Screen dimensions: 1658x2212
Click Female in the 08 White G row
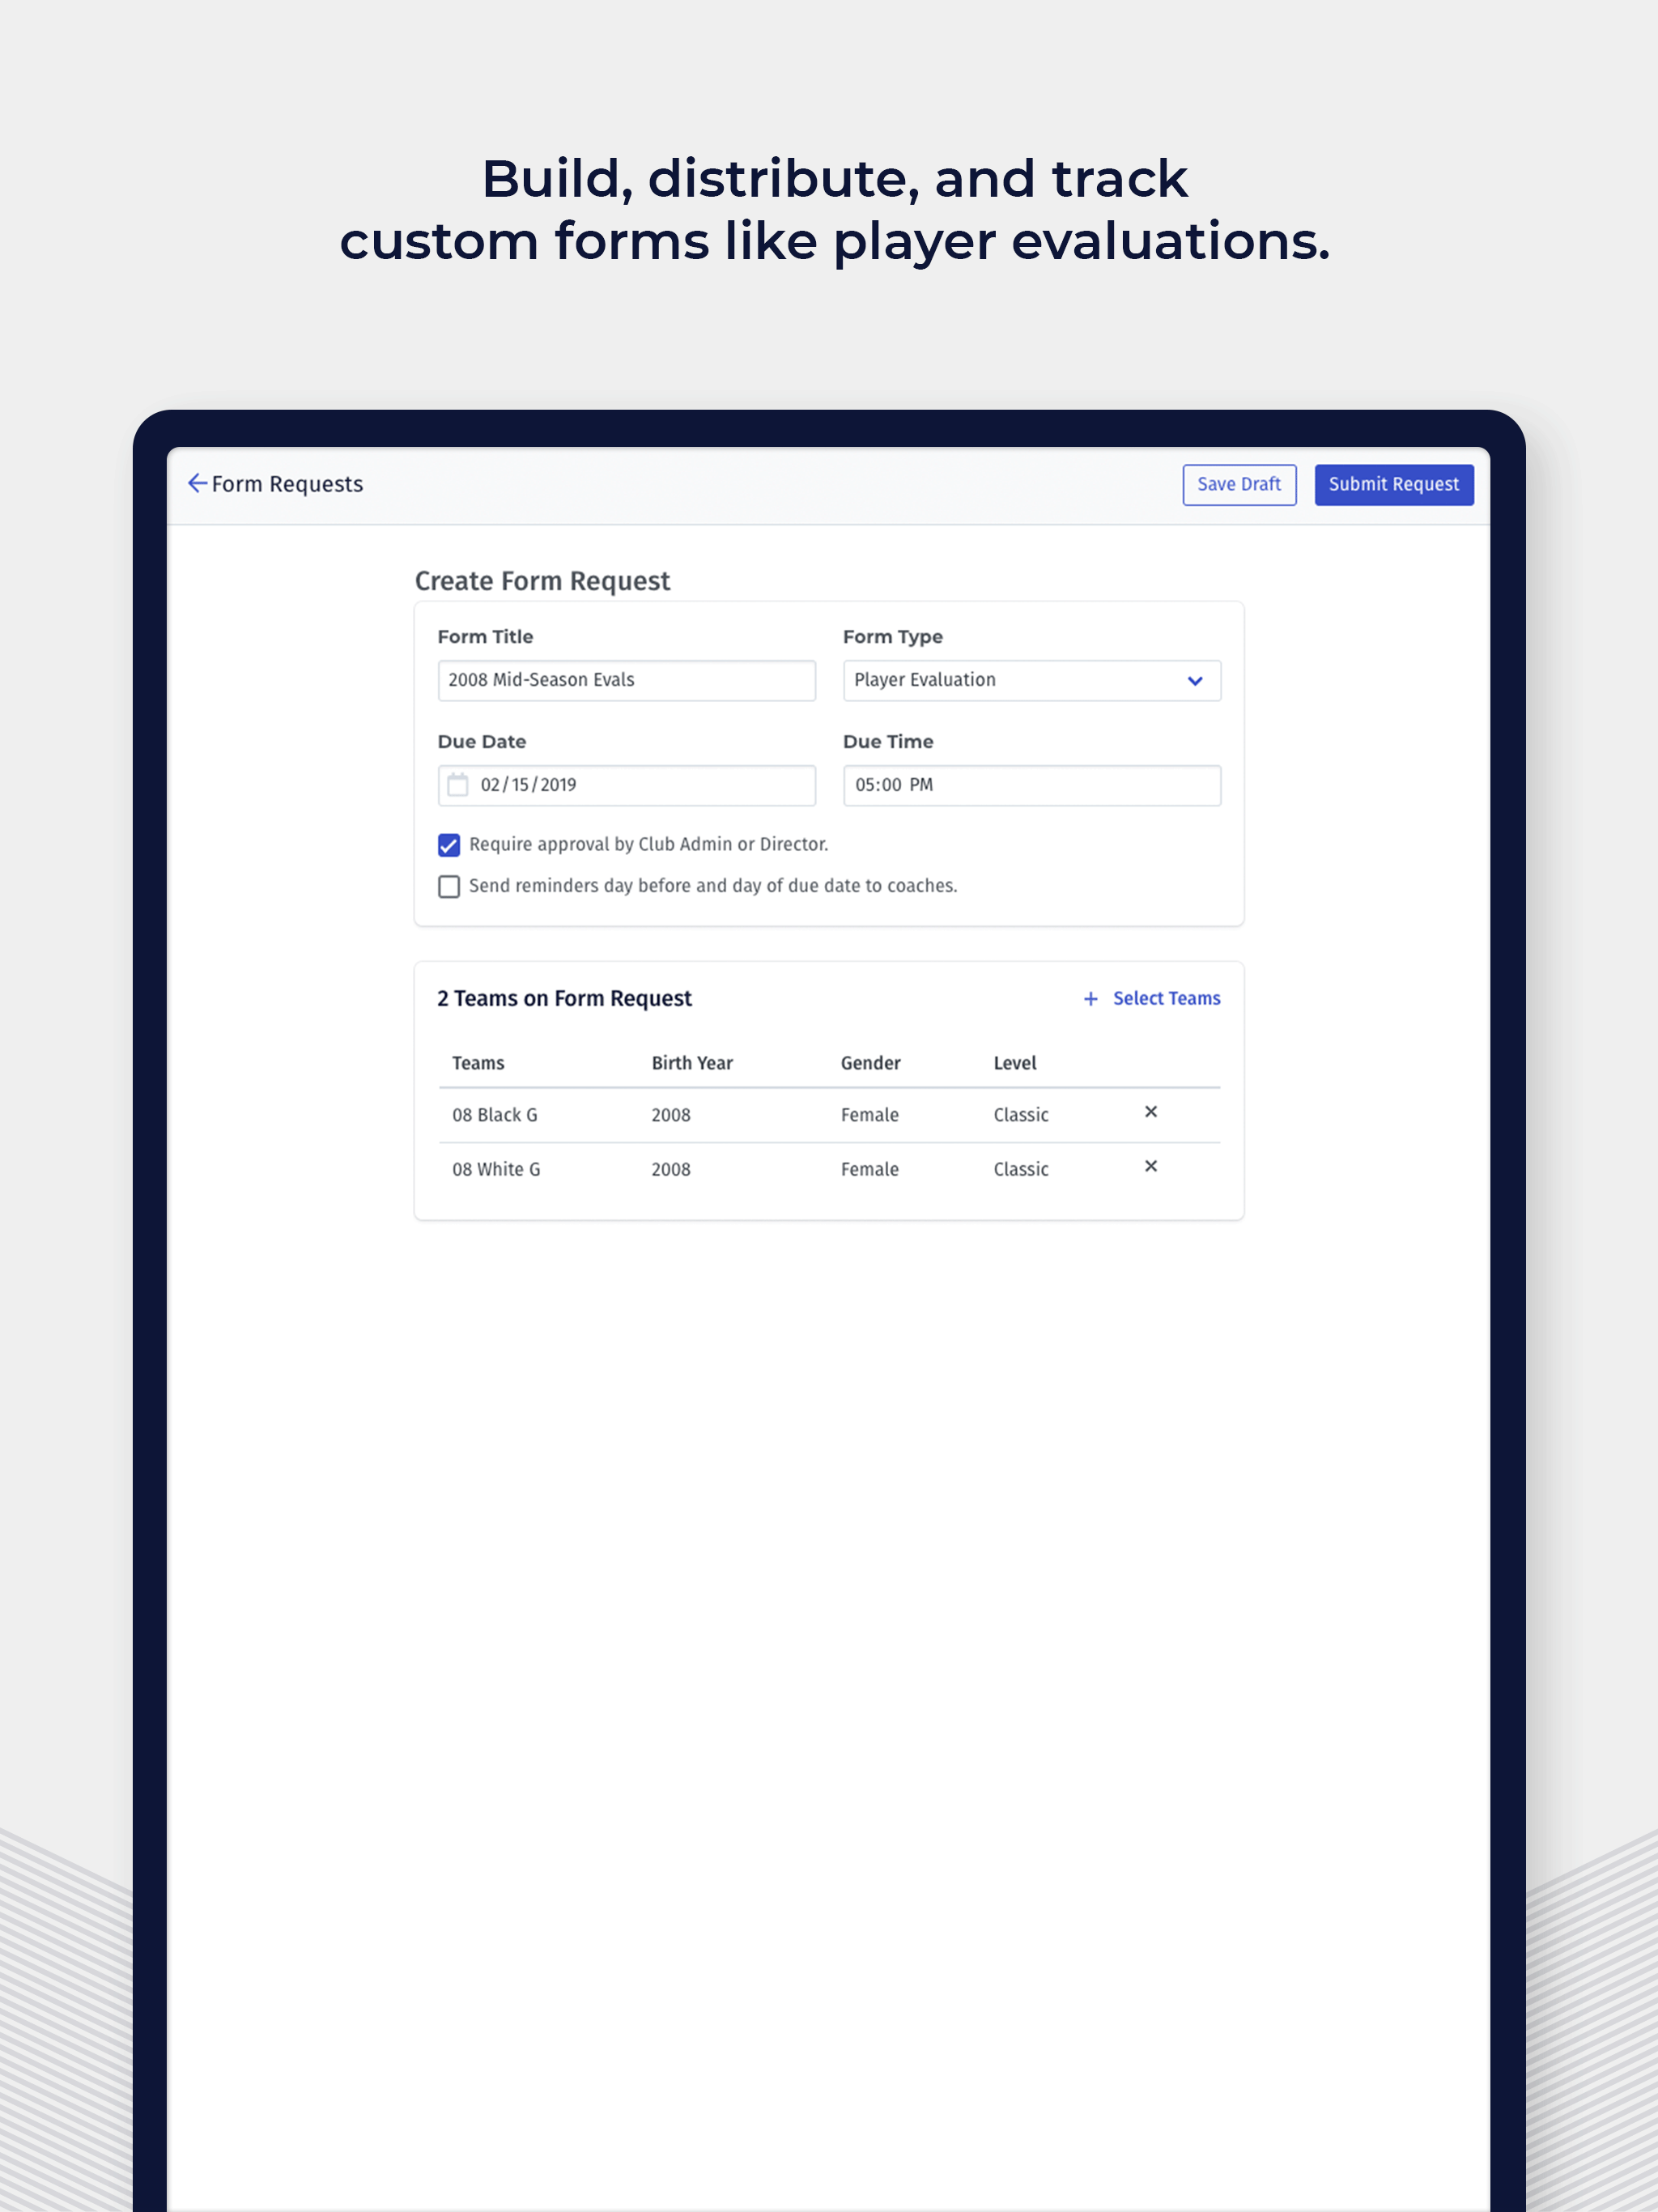click(870, 1169)
